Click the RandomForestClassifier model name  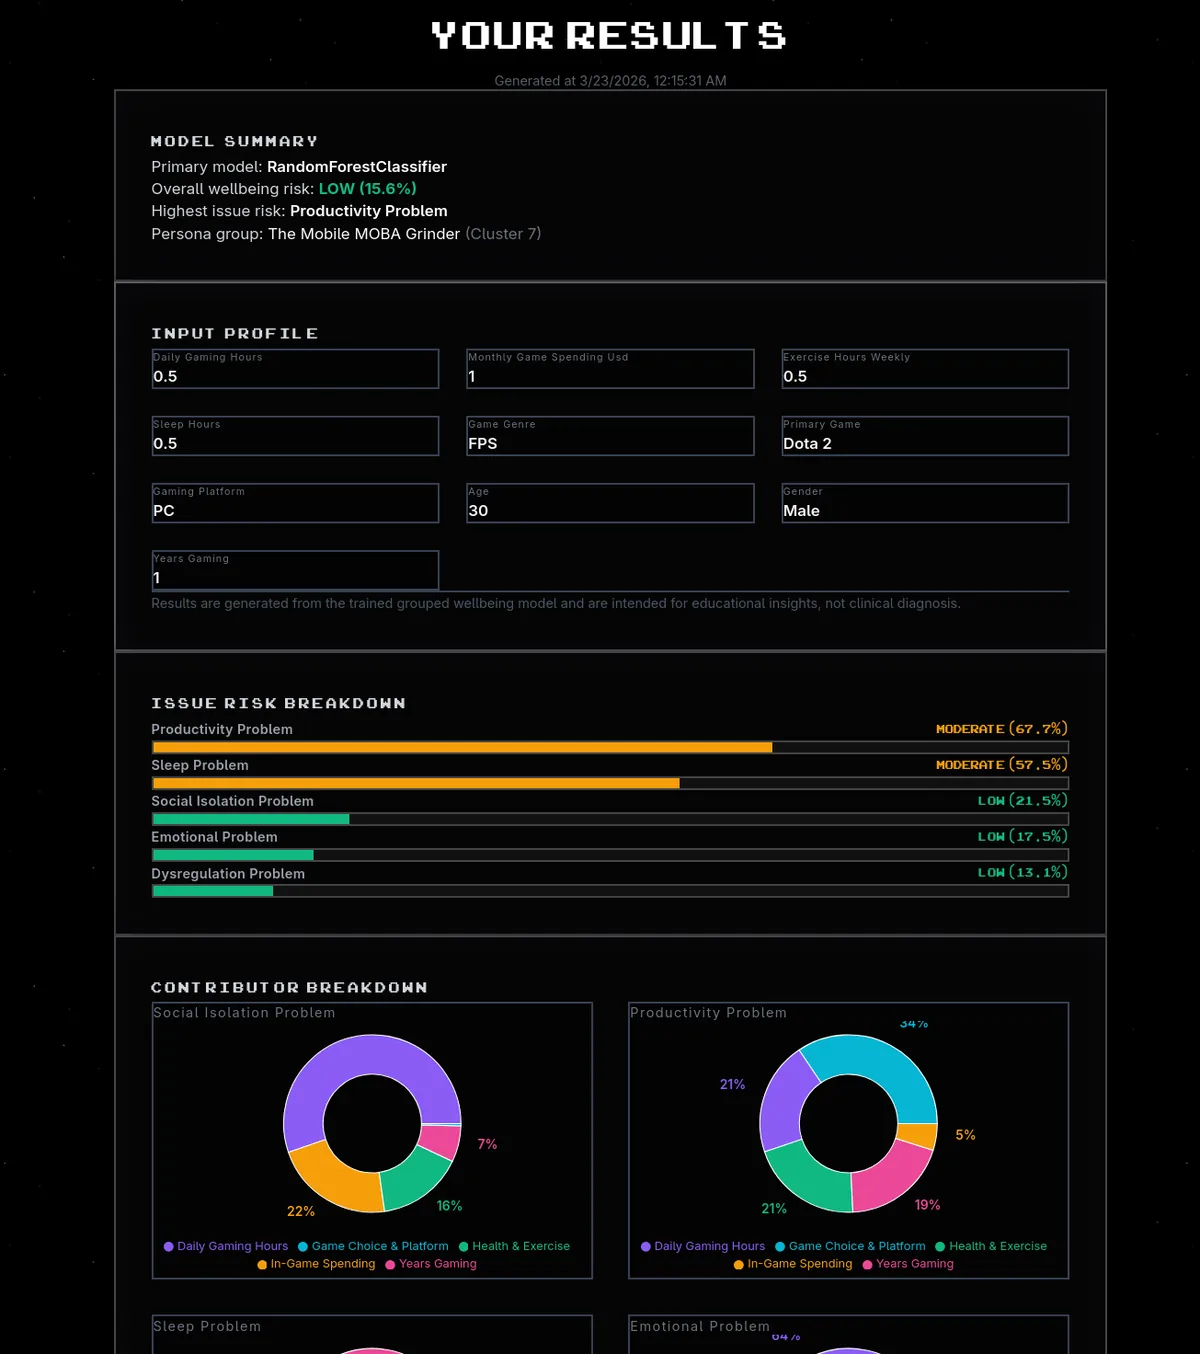(357, 167)
